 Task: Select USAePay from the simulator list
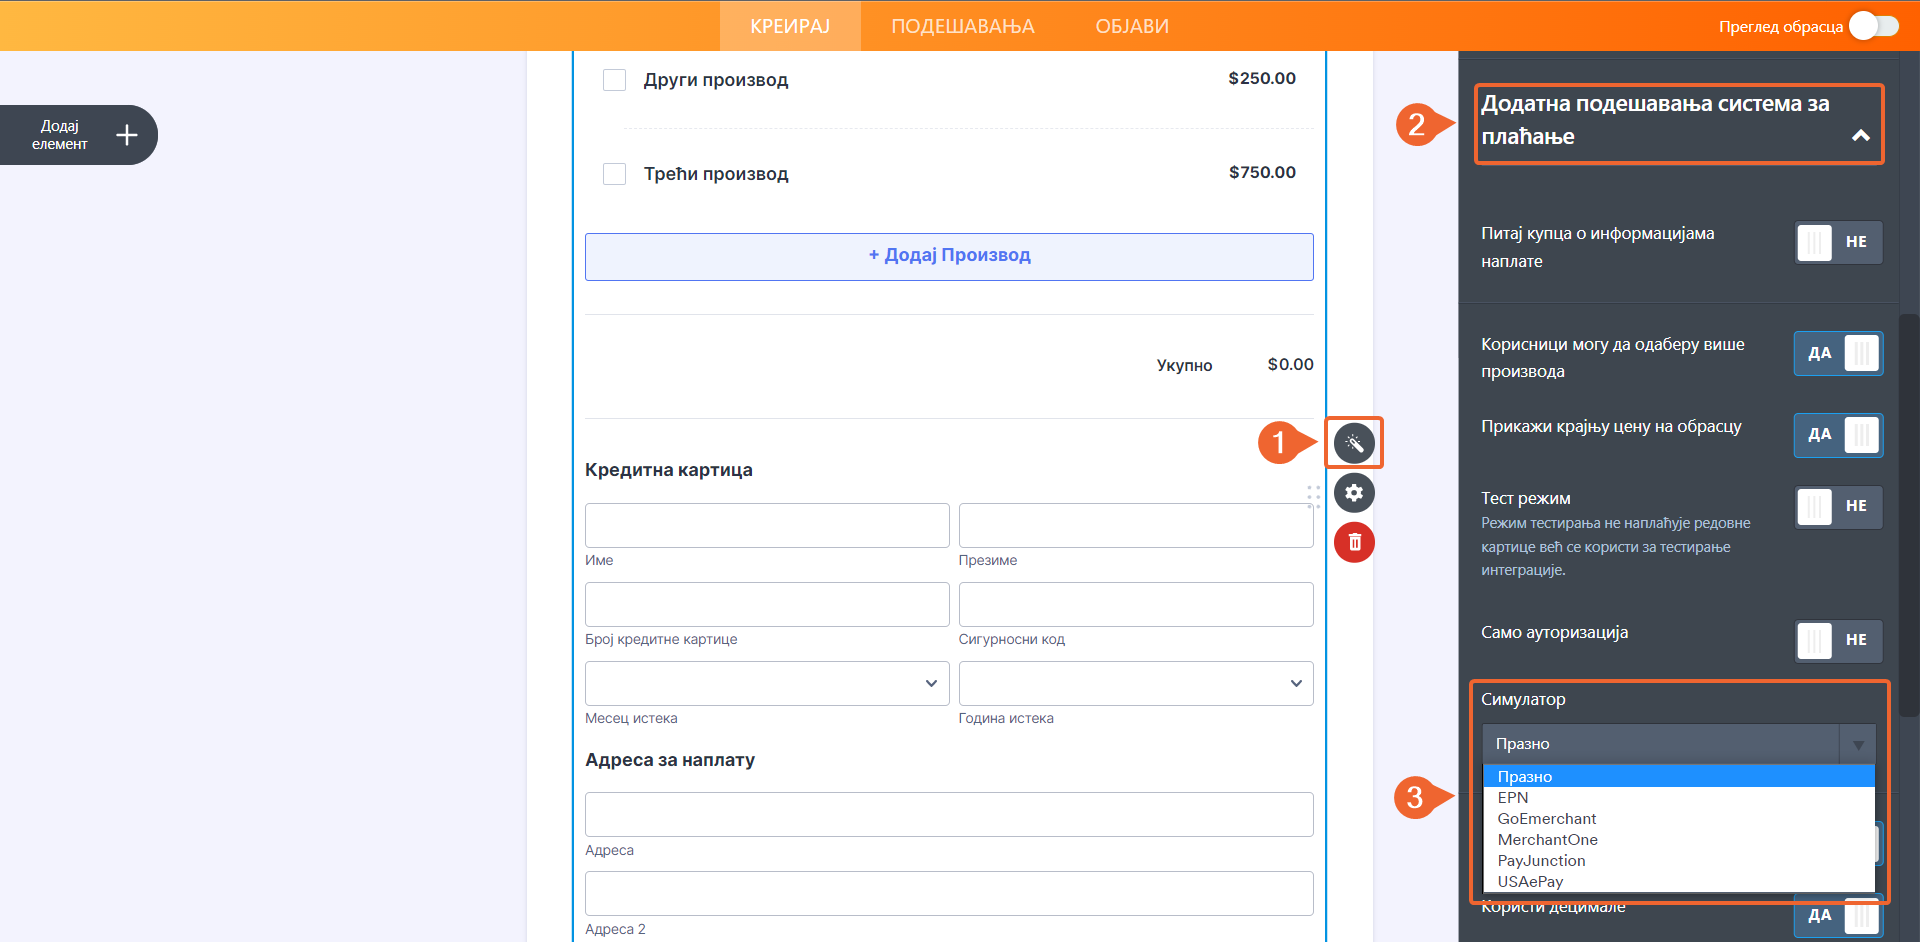point(1678,882)
